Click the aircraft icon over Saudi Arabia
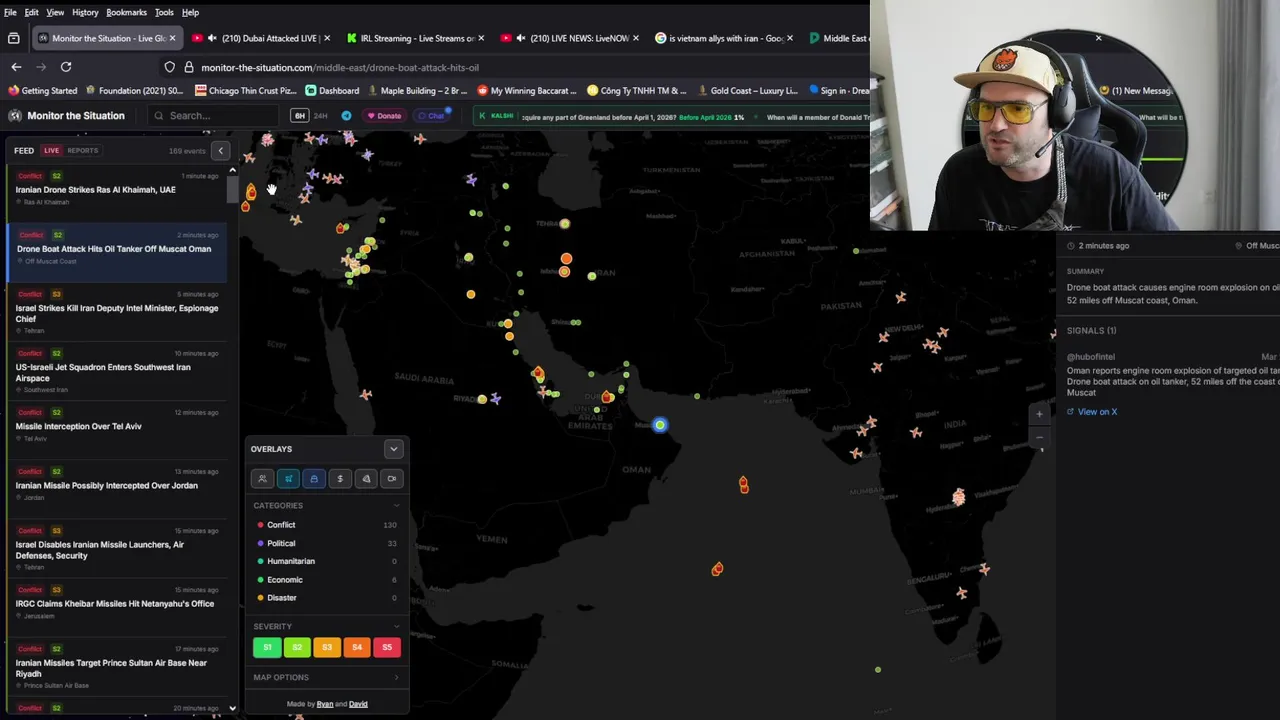This screenshot has height=720, width=1280. (x=366, y=395)
